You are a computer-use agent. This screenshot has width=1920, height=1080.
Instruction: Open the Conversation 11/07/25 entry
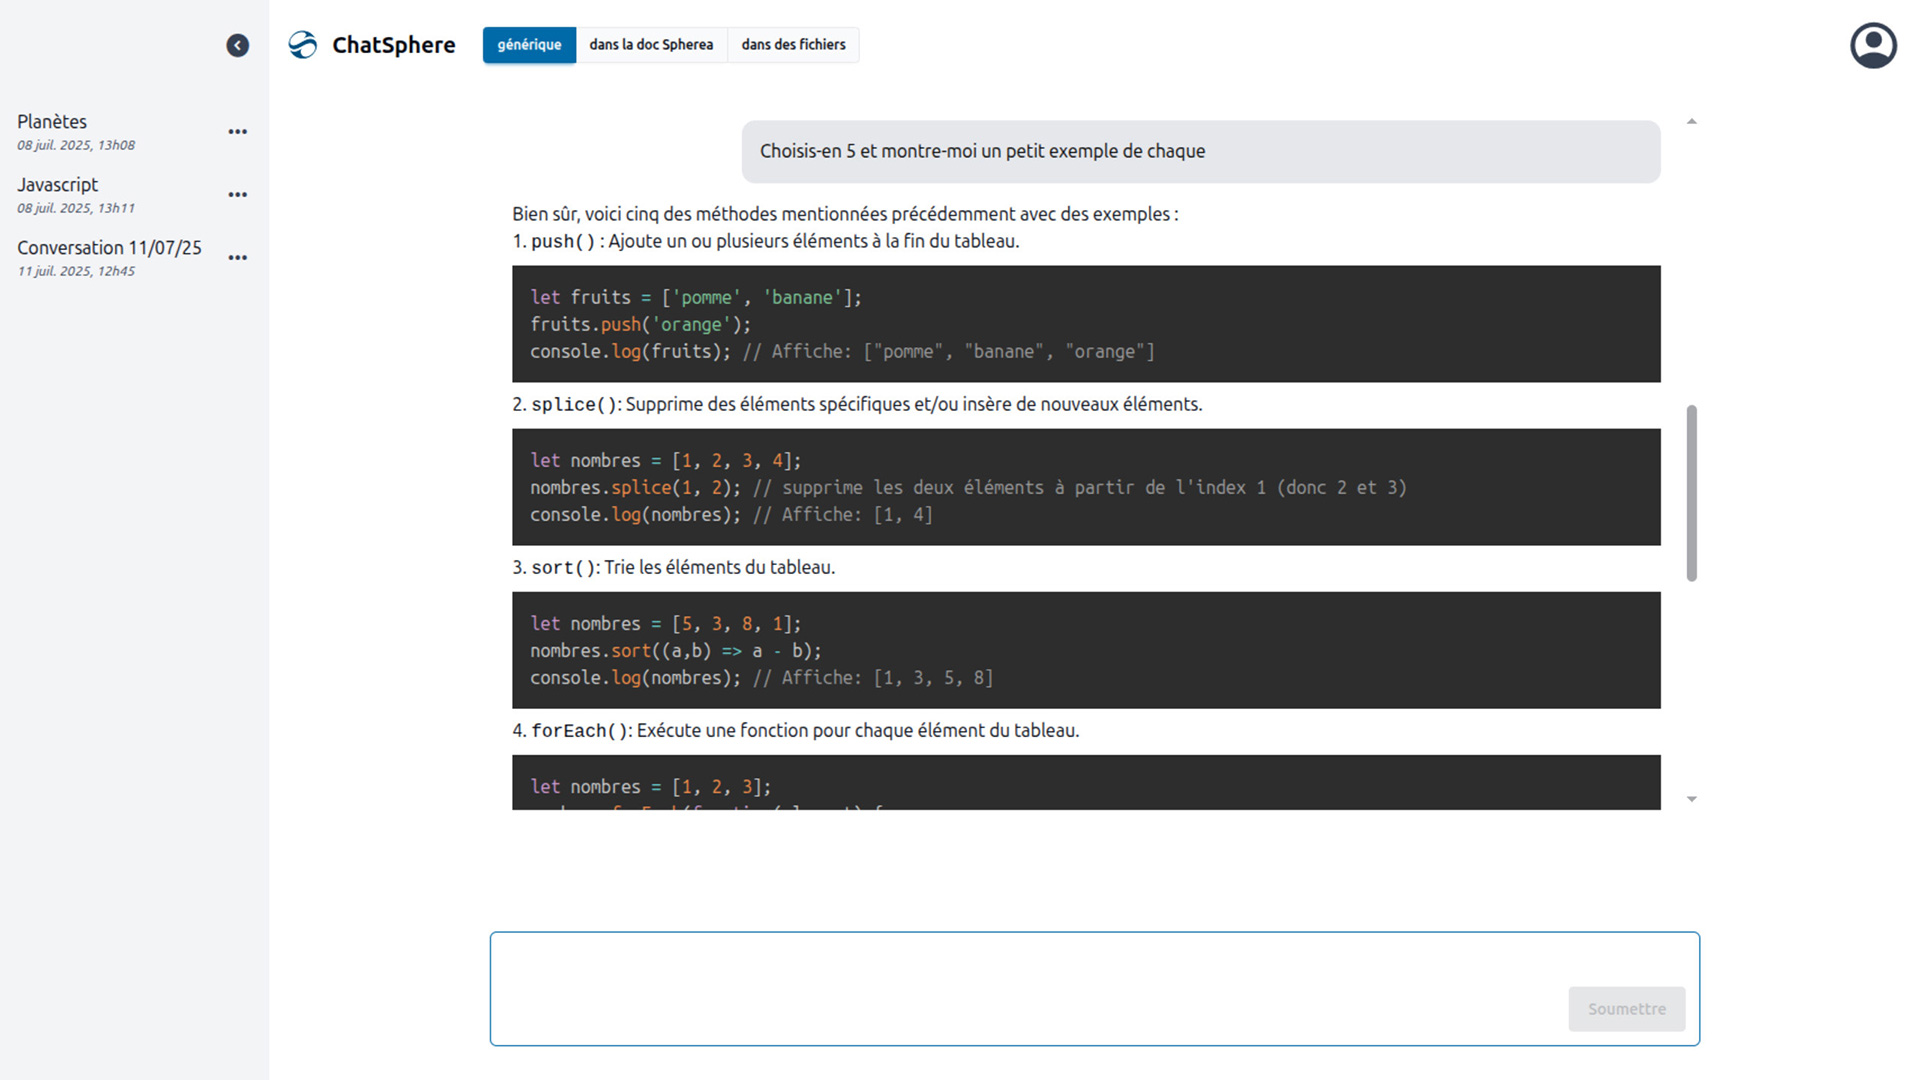click(109, 248)
